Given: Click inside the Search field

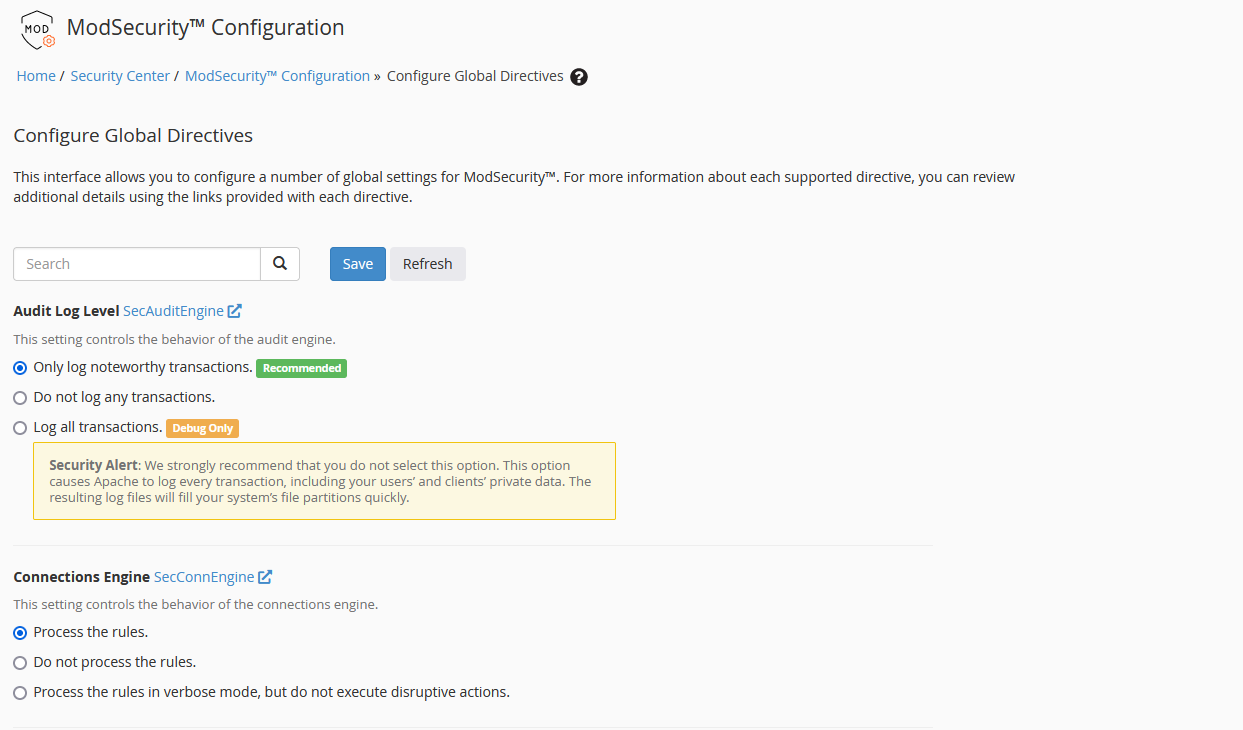Looking at the screenshot, I should click(x=136, y=263).
